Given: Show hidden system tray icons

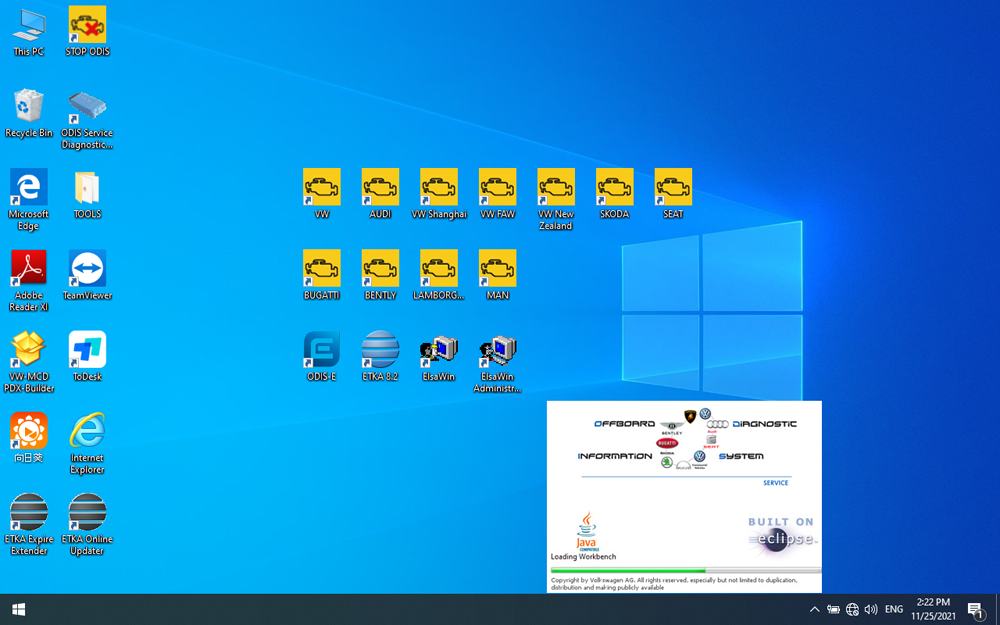Looking at the screenshot, I should 814,610.
